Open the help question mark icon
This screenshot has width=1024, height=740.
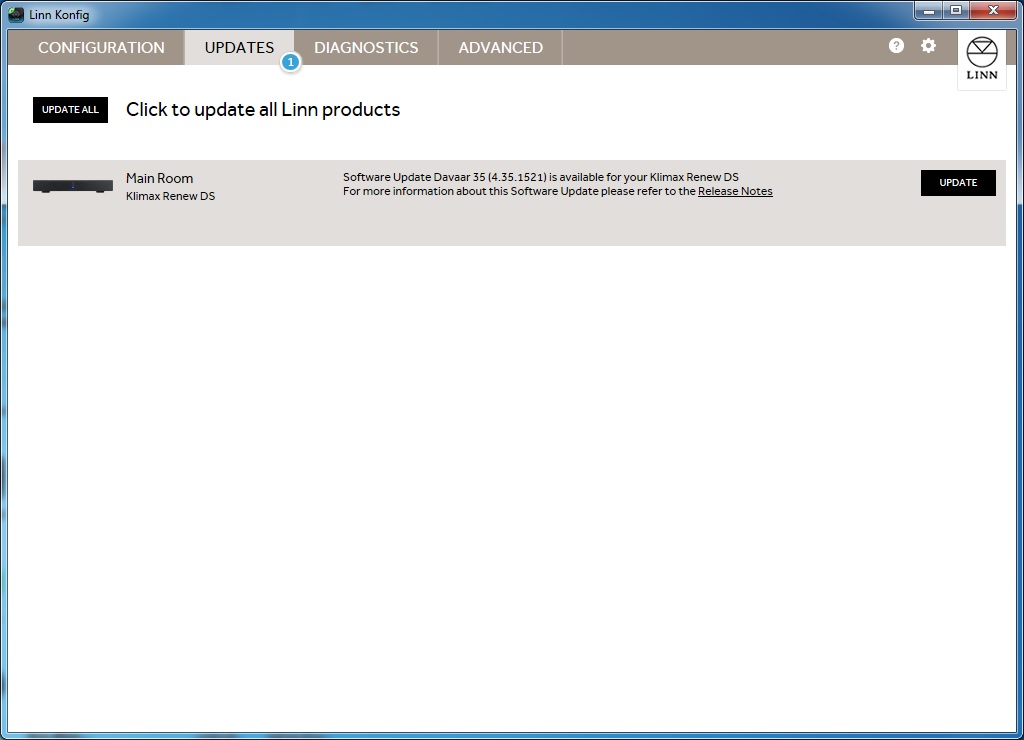coord(896,46)
